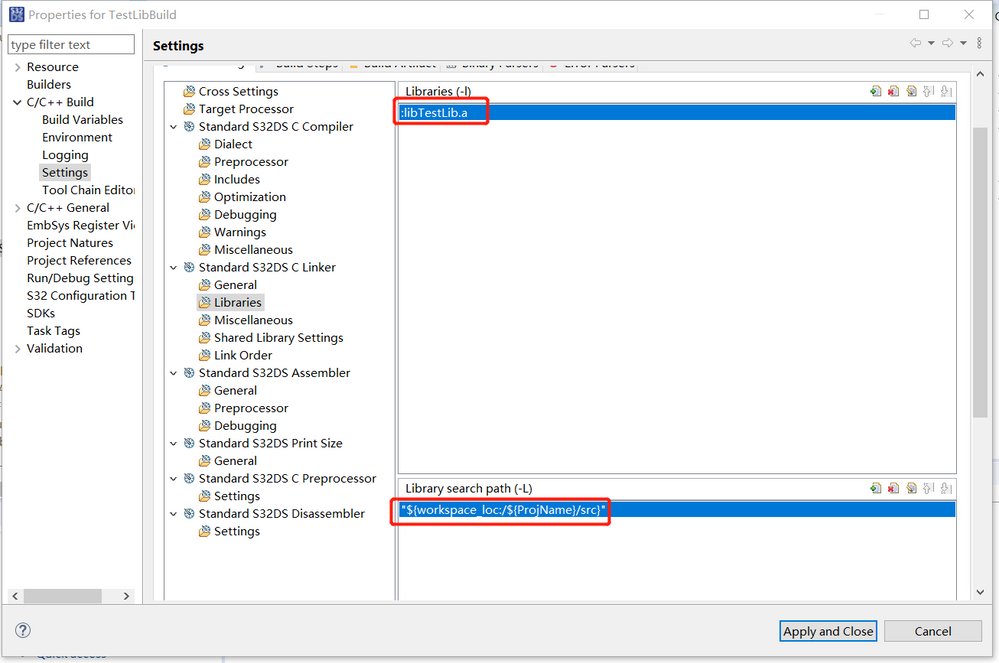Edit path in Library search path toolbar

pos(912,488)
